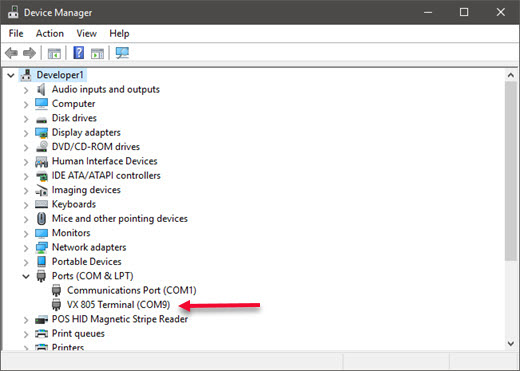Click the vertical scrollbar thumb
This screenshot has height=371, width=520.
point(510,171)
